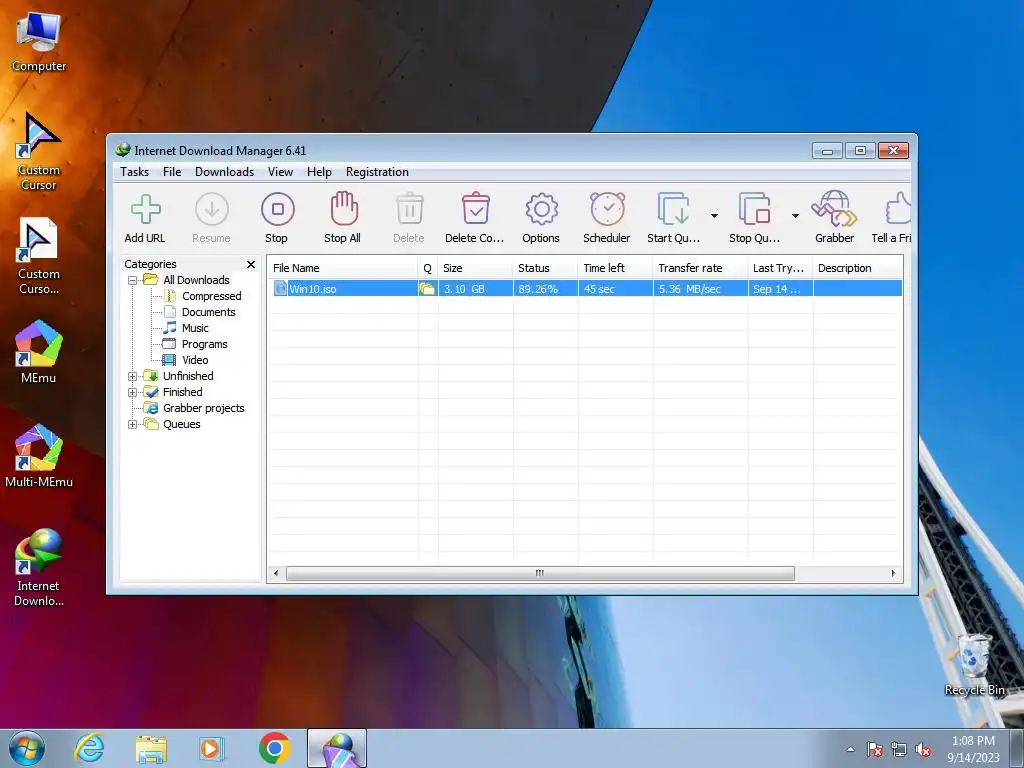Select the Queues tree item

click(x=182, y=424)
